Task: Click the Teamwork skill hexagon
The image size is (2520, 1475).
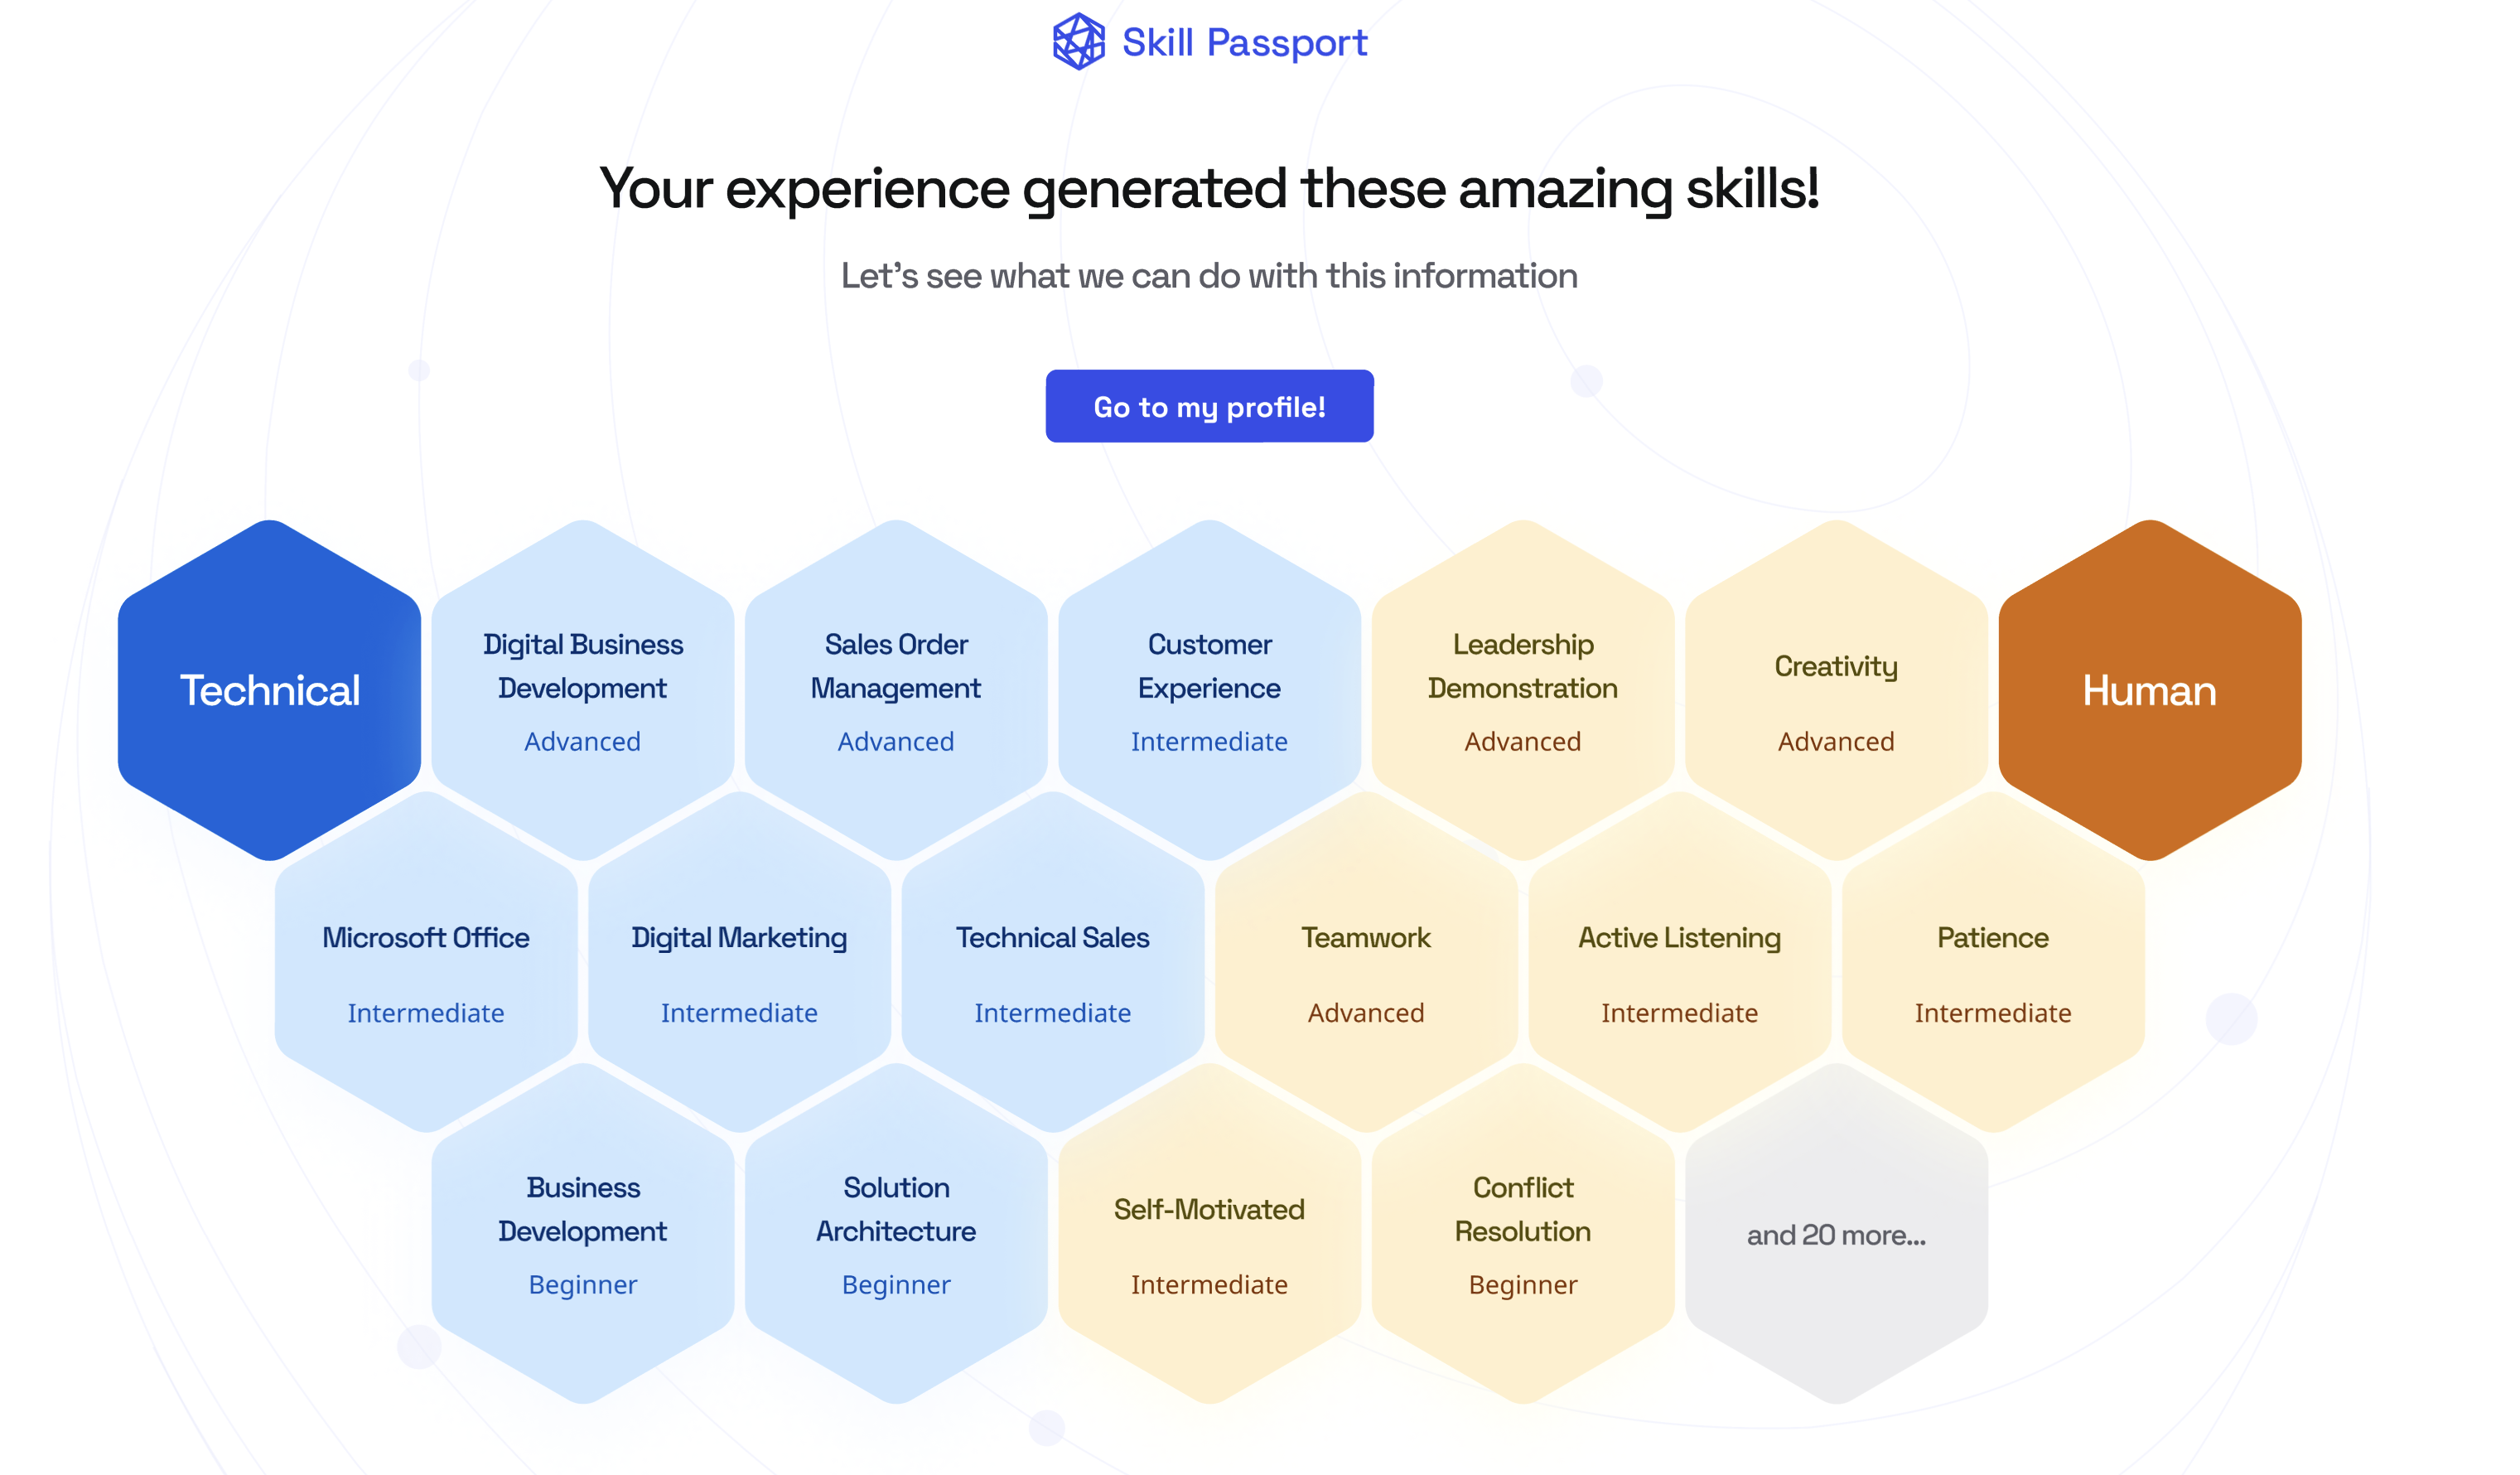Action: (1366, 962)
